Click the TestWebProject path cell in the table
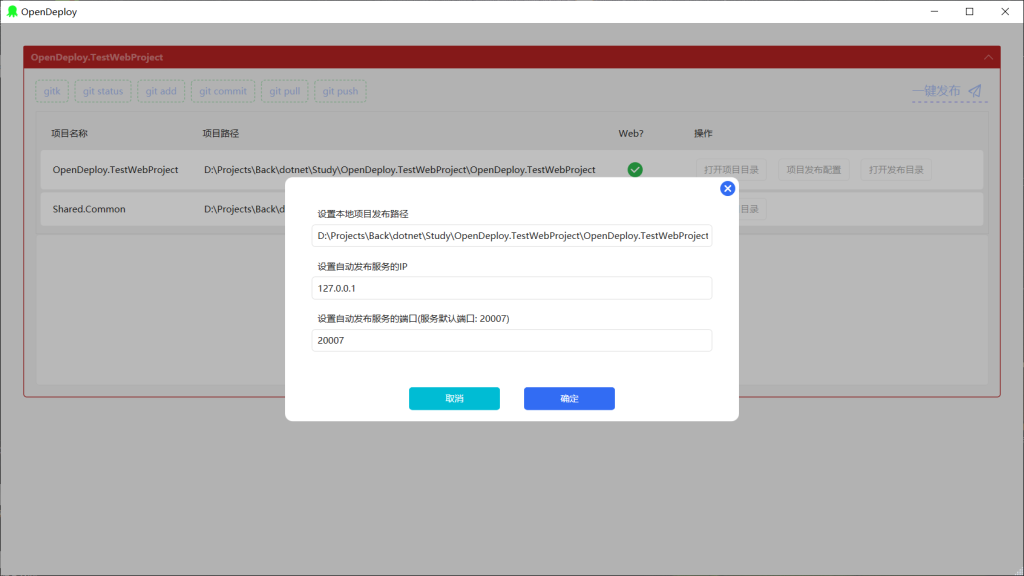1024x576 pixels. (x=400, y=170)
